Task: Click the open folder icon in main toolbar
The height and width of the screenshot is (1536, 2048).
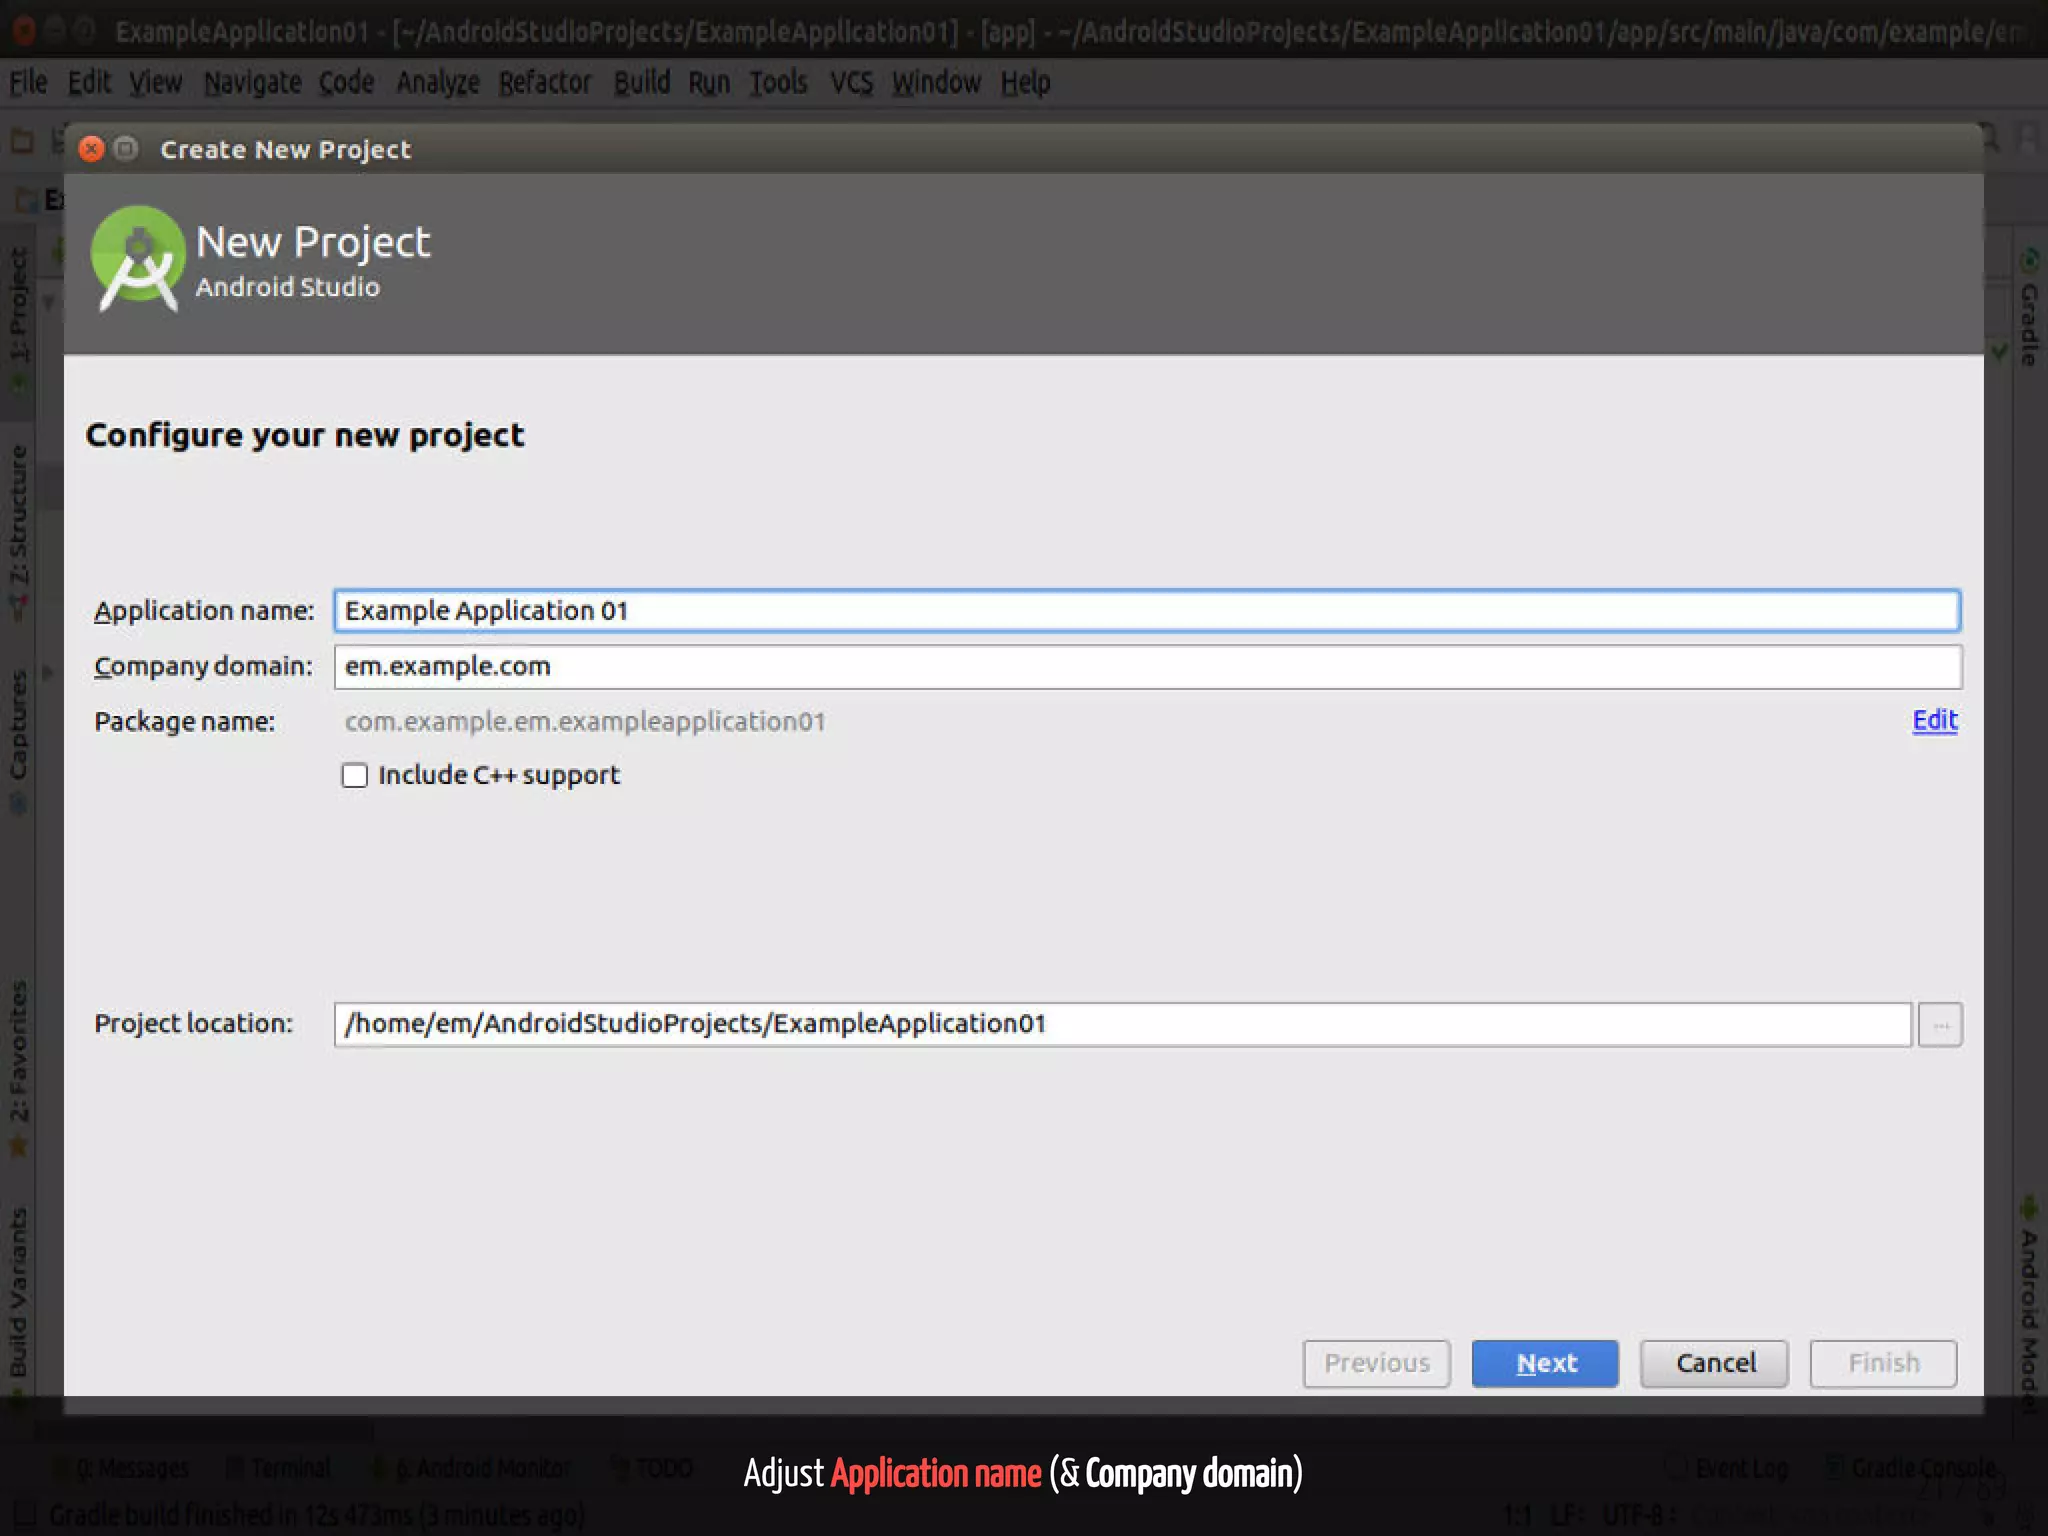Action: point(22,142)
